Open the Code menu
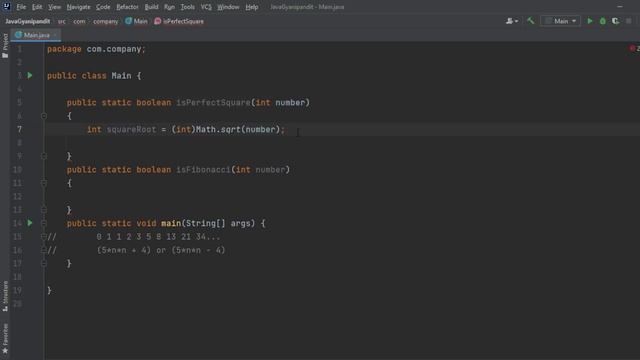 pos(103,7)
